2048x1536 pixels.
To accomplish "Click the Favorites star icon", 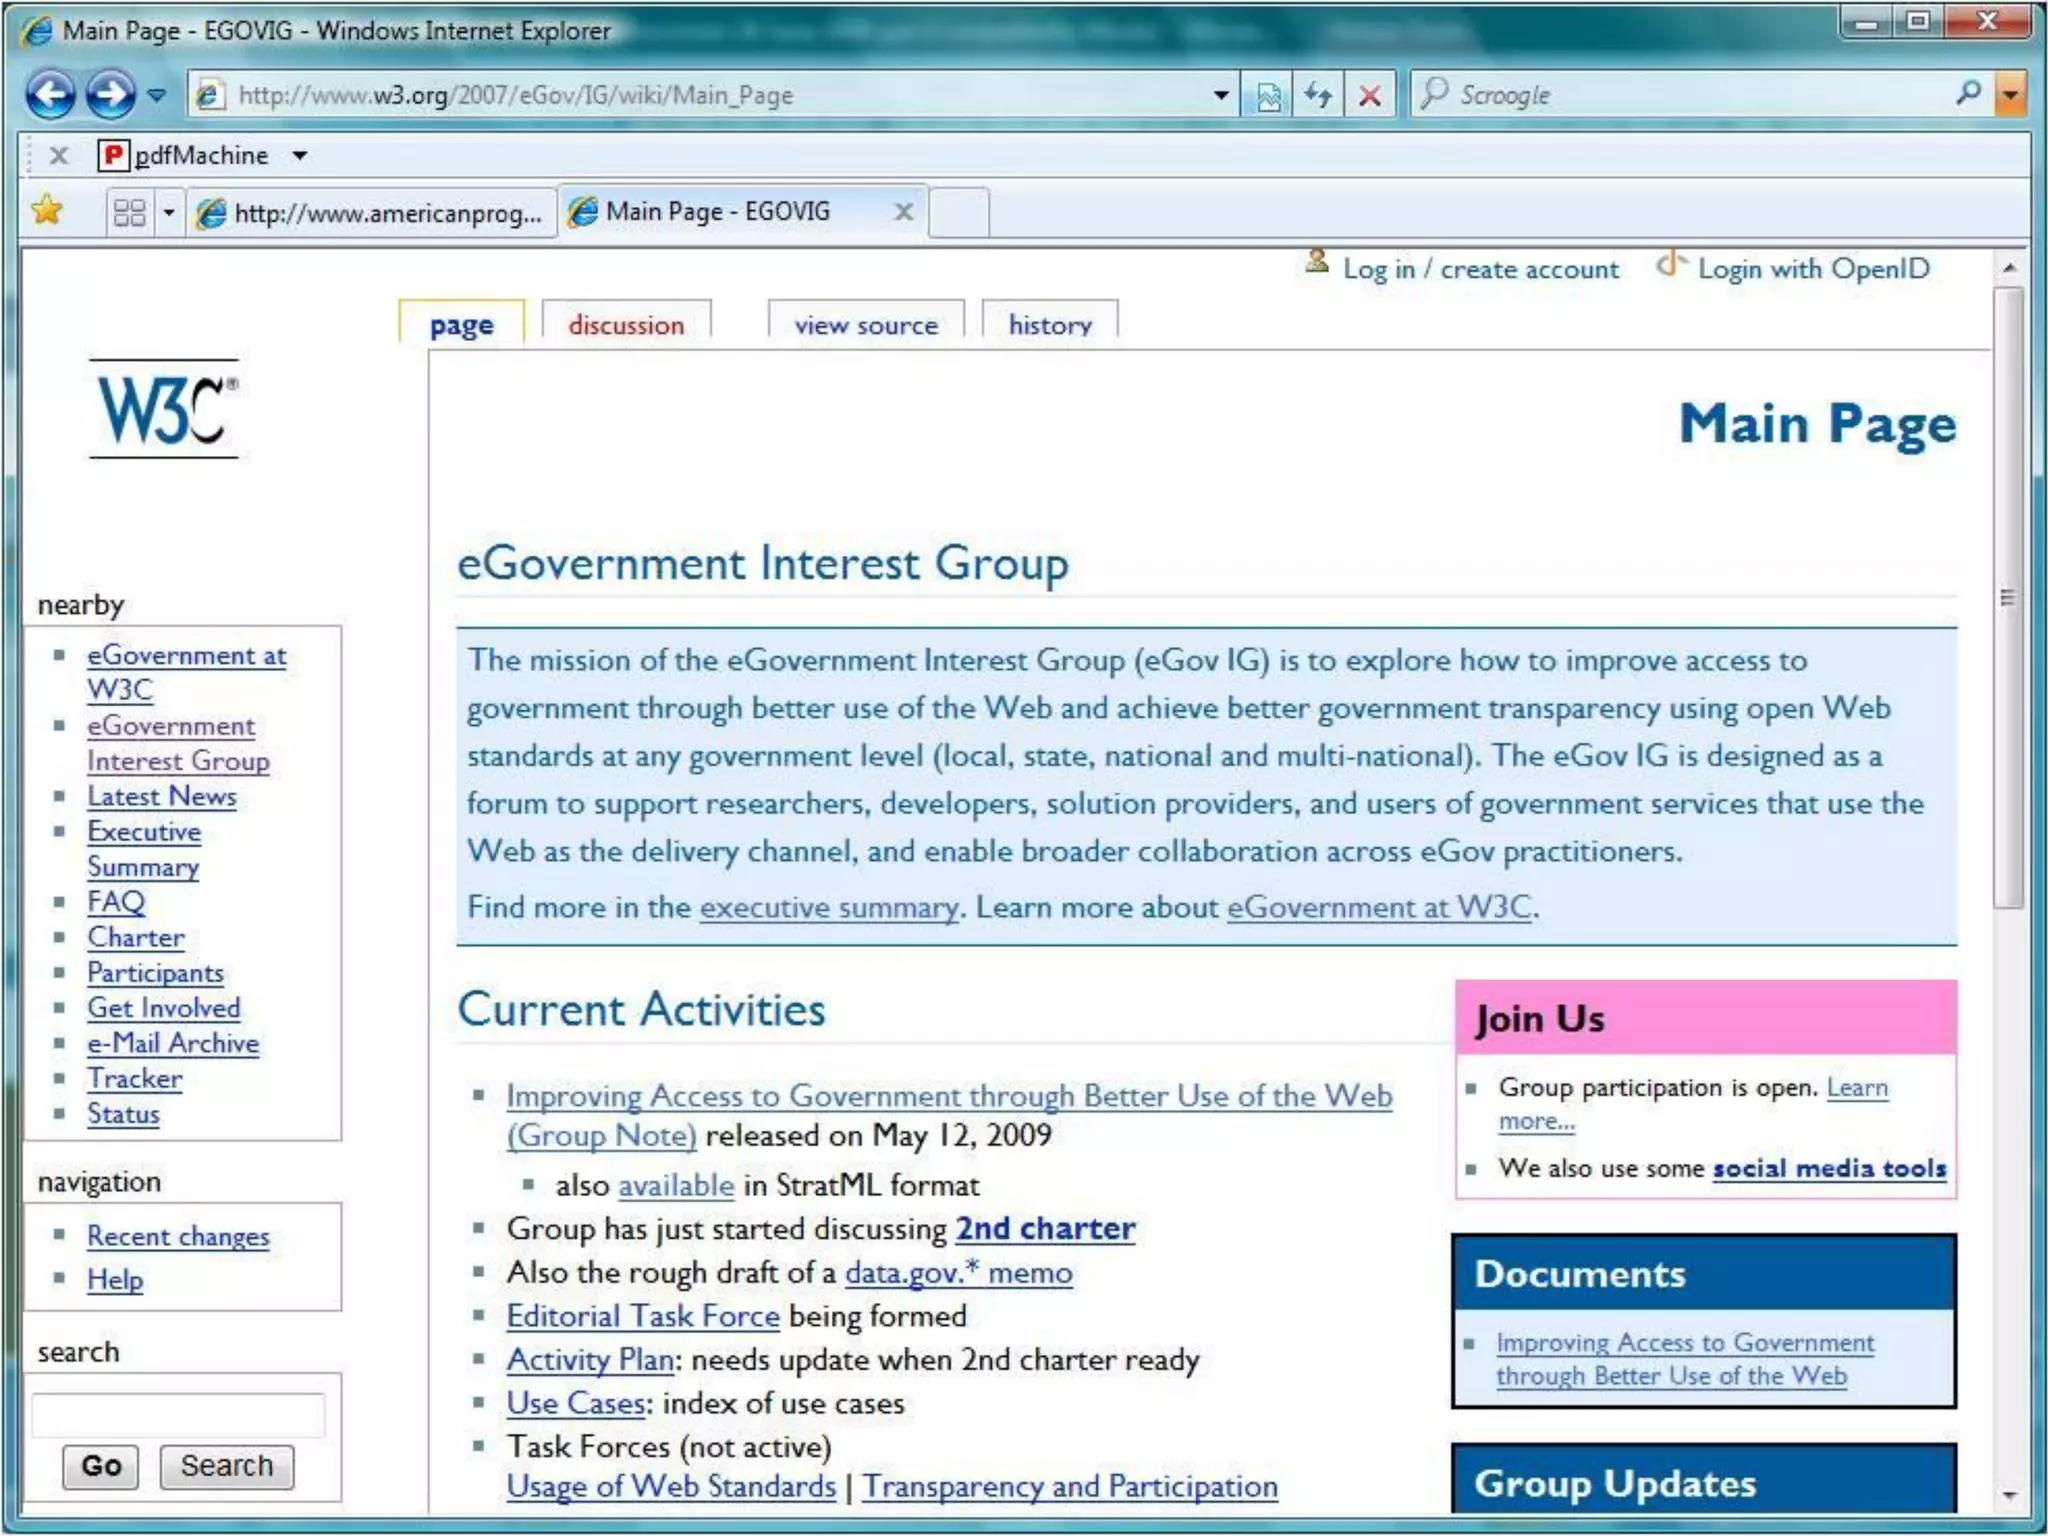I will click(47, 211).
